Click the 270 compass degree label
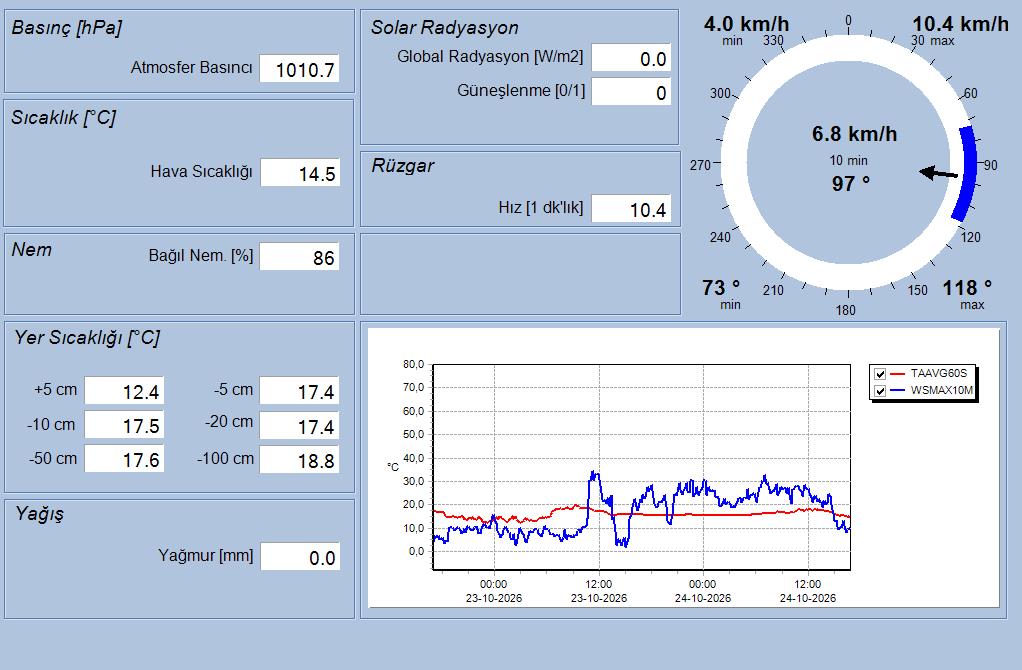Image resolution: width=1022 pixels, height=670 pixels. pos(700,166)
